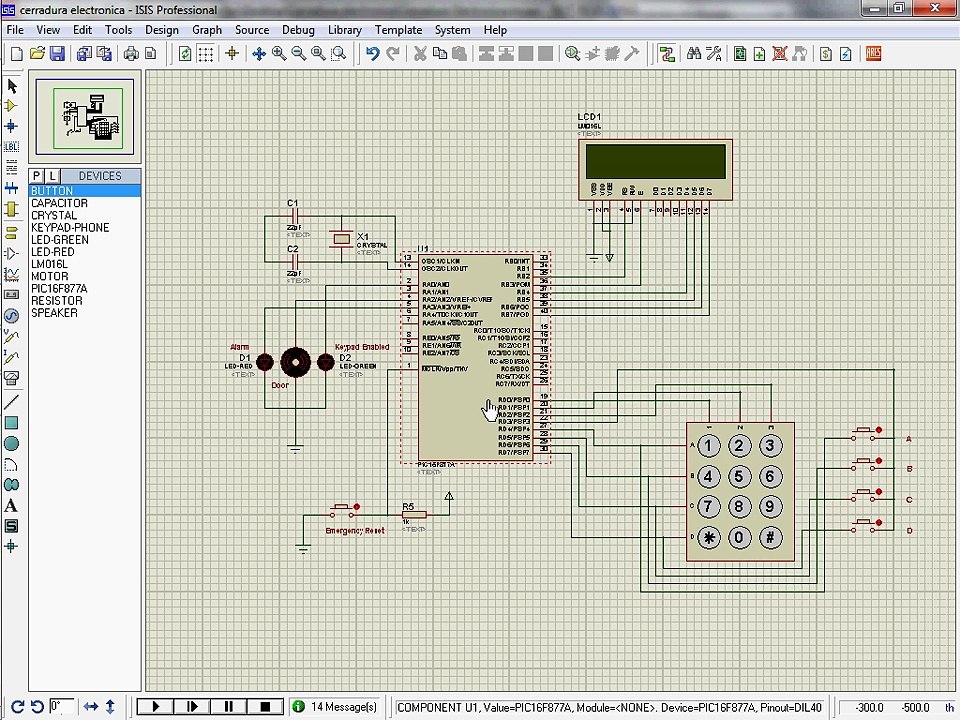Save the current design
The width and height of the screenshot is (960, 720).
point(57,54)
